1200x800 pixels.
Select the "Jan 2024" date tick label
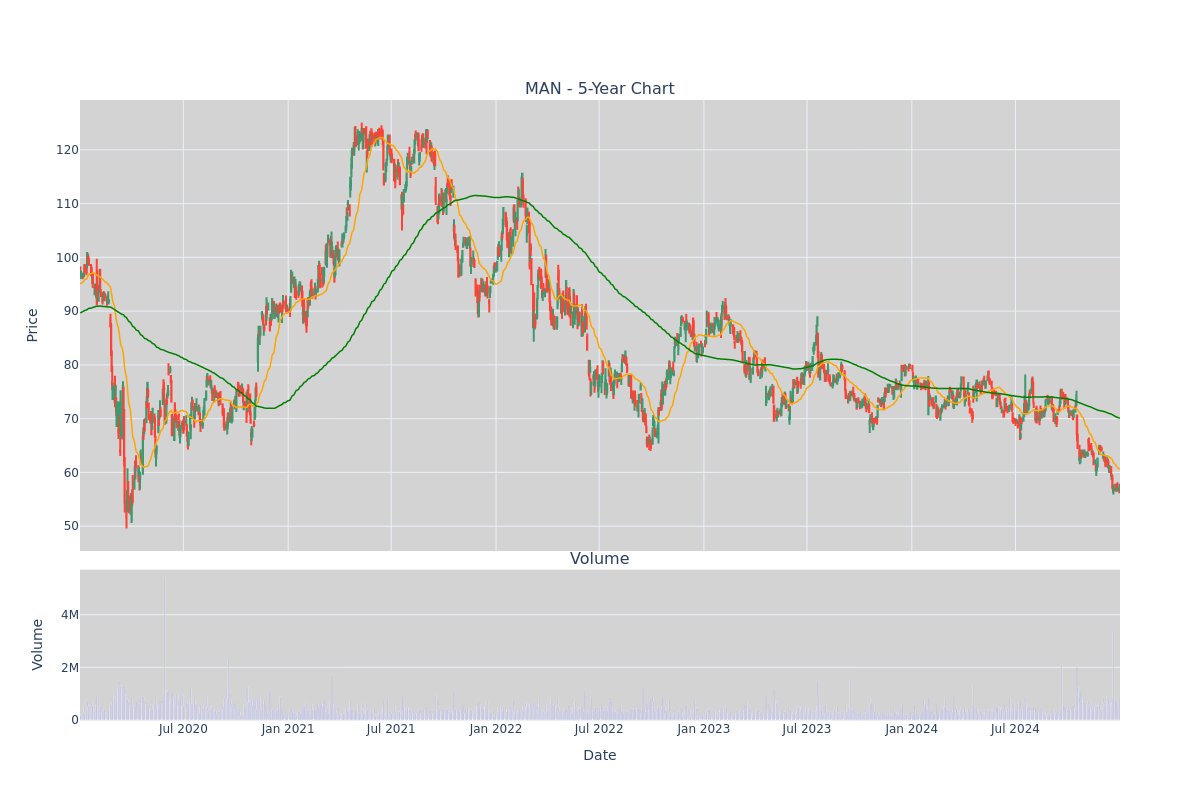[x=912, y=729]
